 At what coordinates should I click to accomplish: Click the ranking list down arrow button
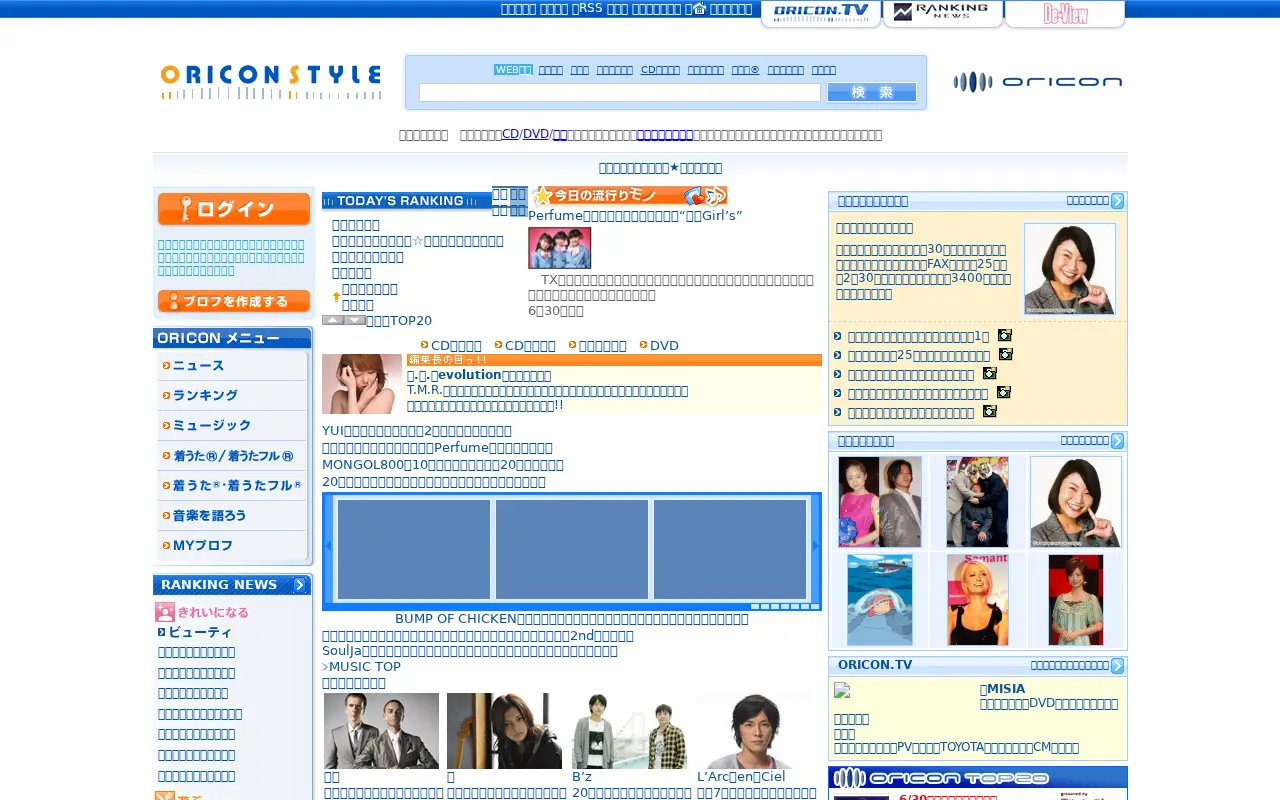click(355, 320)
